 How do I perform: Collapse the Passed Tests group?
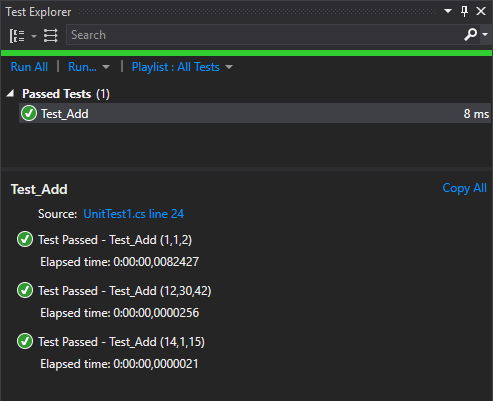(x=10, y=94)
